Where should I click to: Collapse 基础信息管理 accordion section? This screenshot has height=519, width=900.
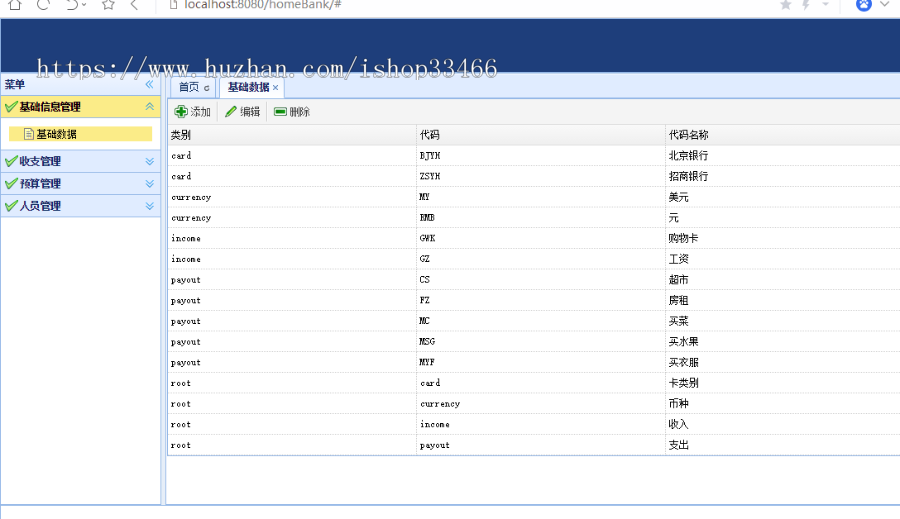pyautogui.click(x=149, y=106)
